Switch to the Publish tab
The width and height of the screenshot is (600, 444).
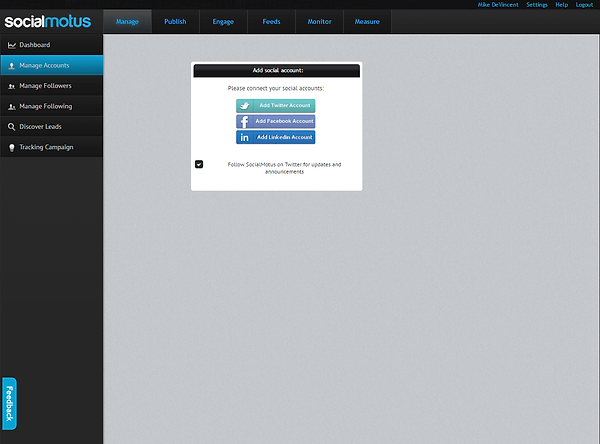175,21
